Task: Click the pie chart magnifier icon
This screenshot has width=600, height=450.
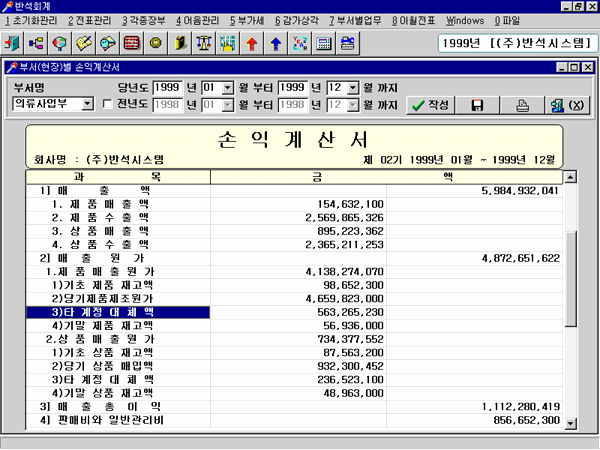Action: point(60,43)
